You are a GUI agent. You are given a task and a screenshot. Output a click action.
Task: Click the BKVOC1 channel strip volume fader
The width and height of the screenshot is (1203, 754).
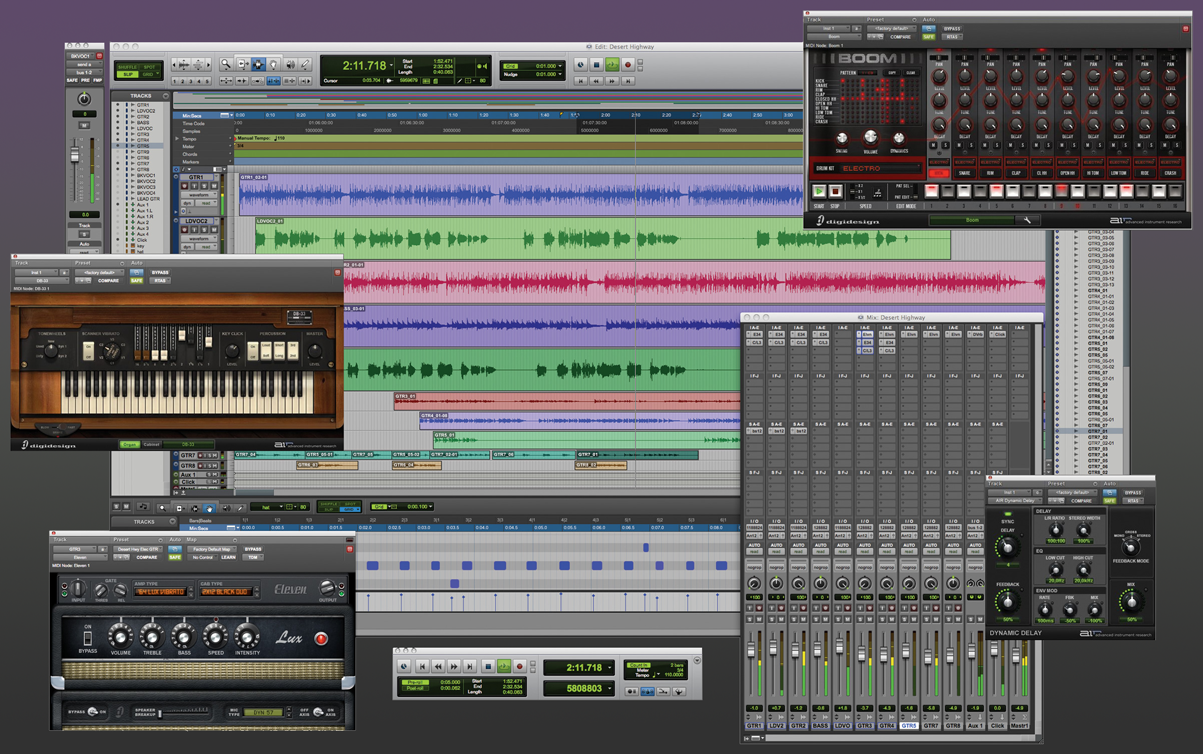tap(74, 153)
